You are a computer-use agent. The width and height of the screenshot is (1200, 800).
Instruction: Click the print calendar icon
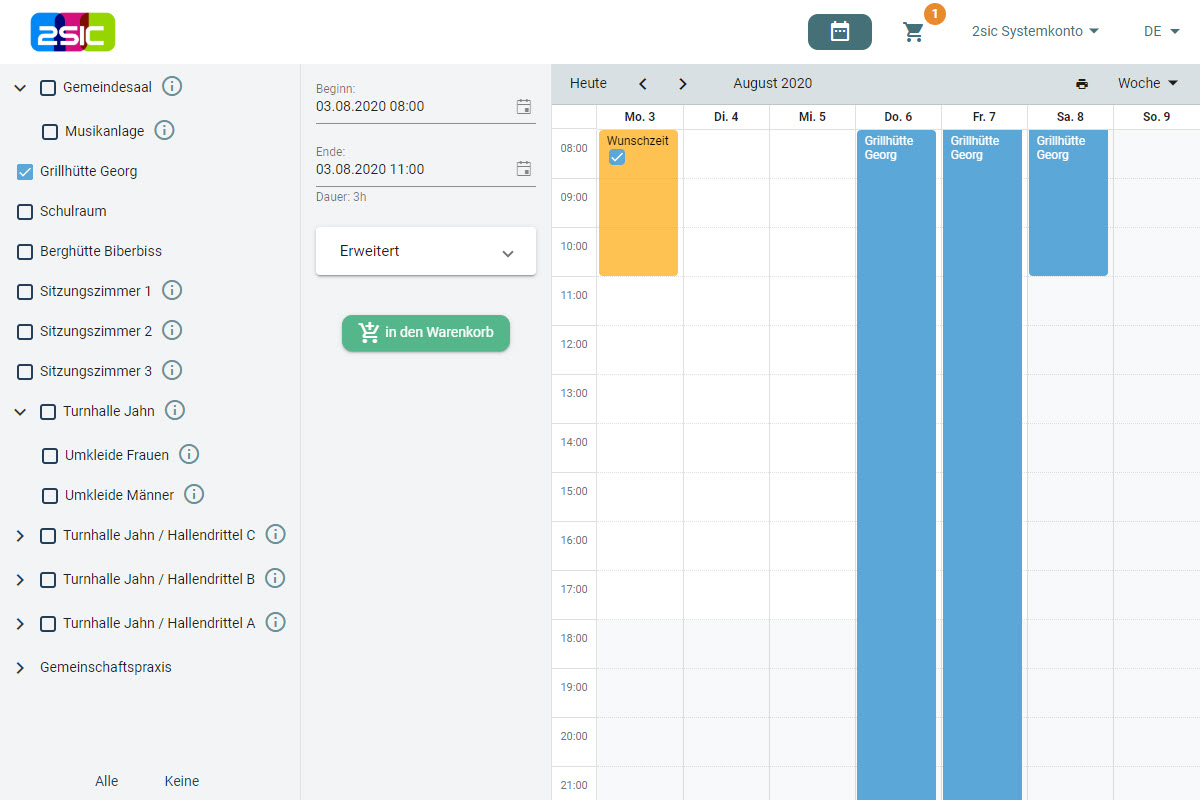click(x=1081, y=84)
